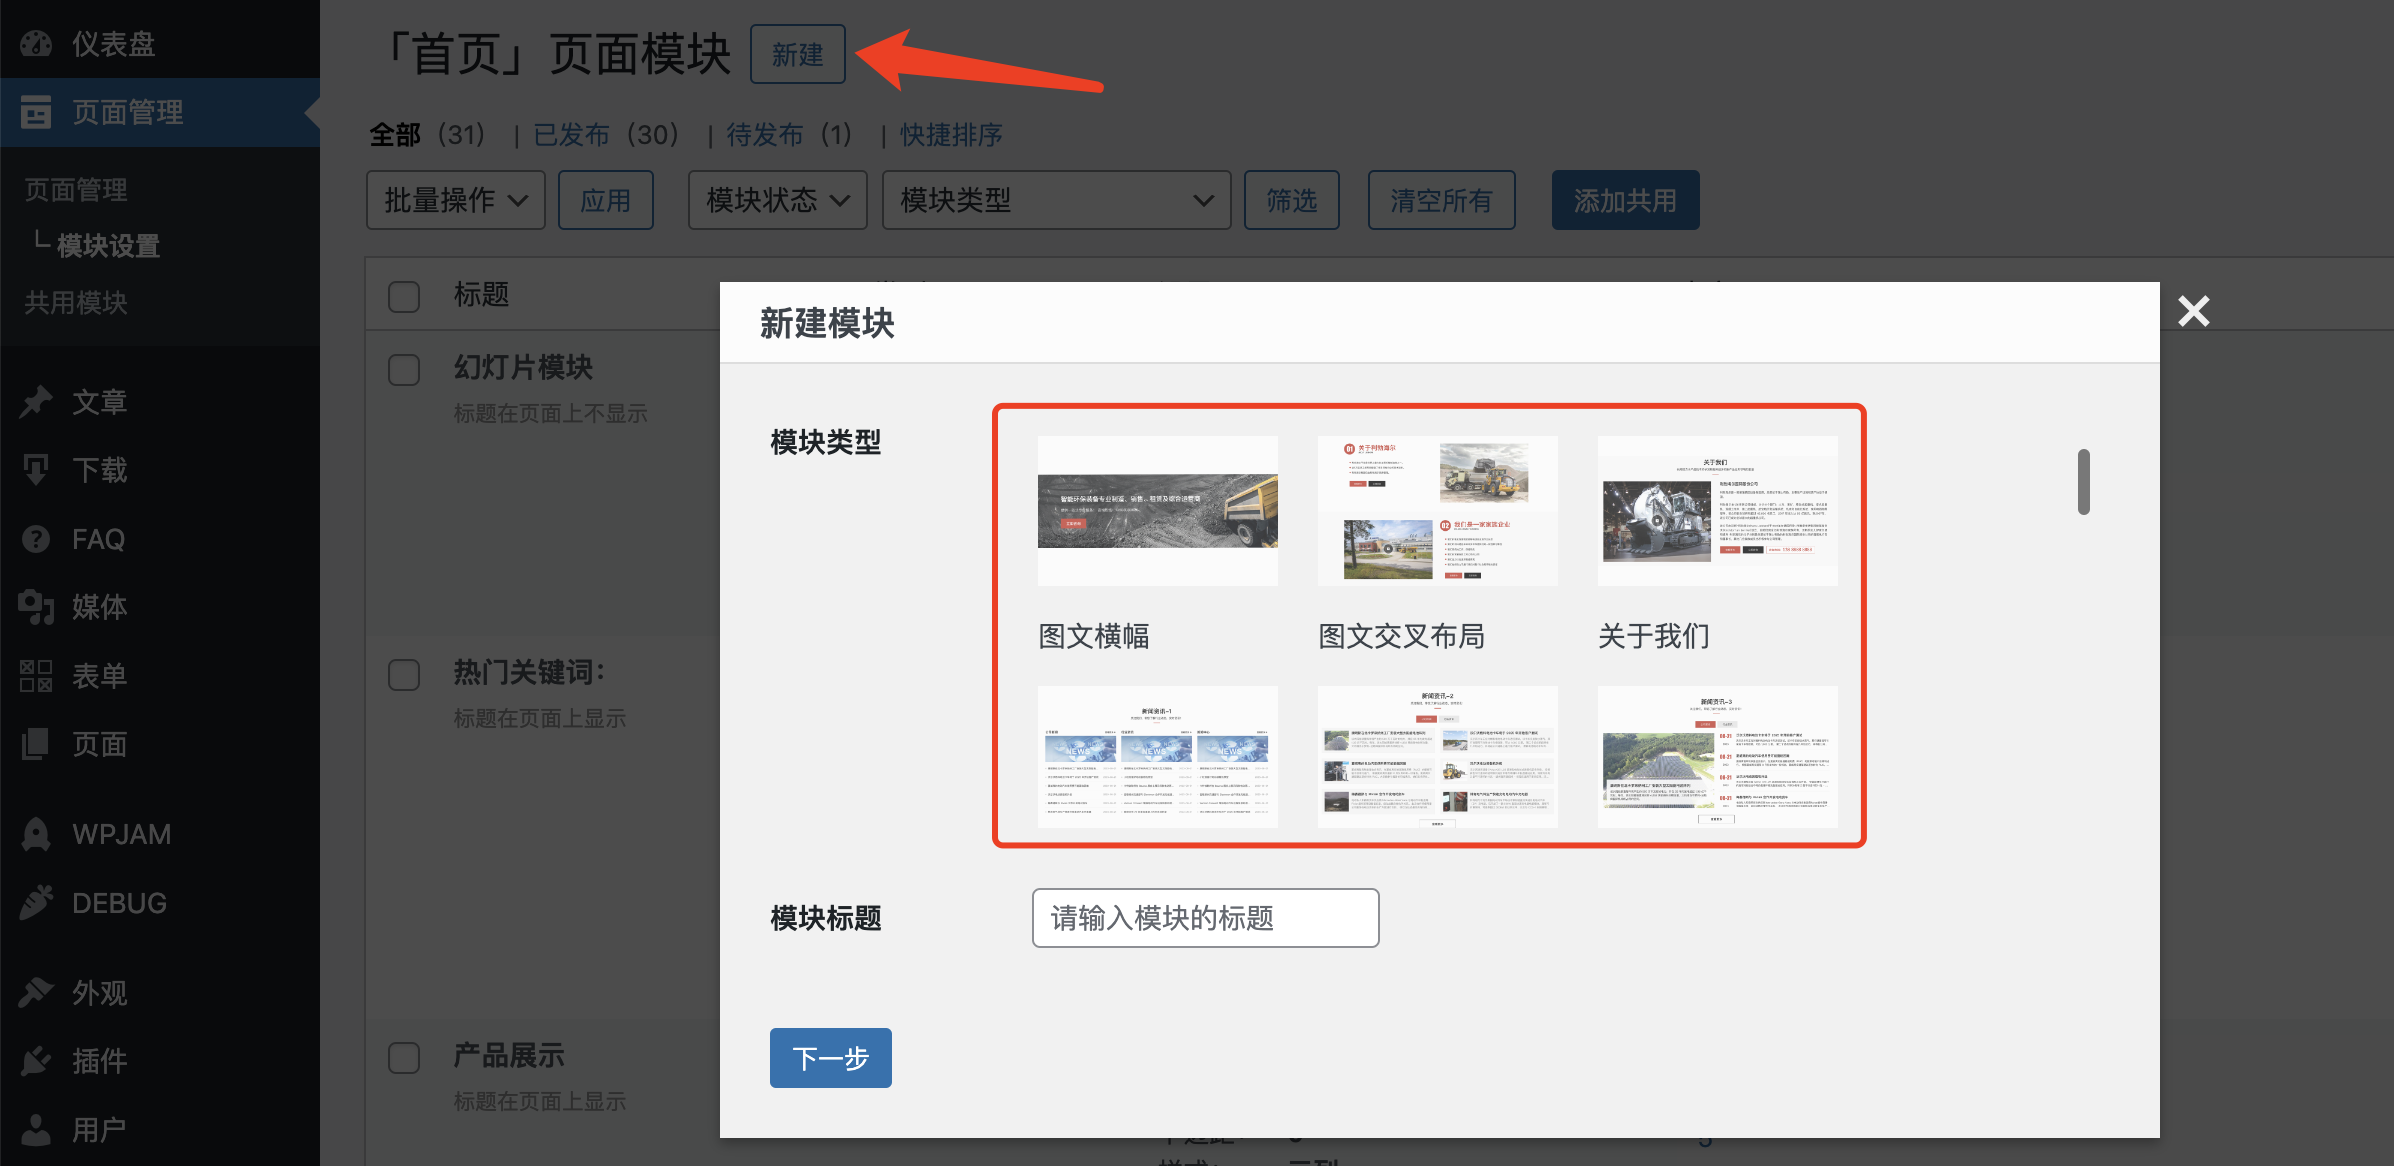Open 共用模块 submenu entry
The height and width of the screenshot is (1166, 2394).
[x=76, y=302]
